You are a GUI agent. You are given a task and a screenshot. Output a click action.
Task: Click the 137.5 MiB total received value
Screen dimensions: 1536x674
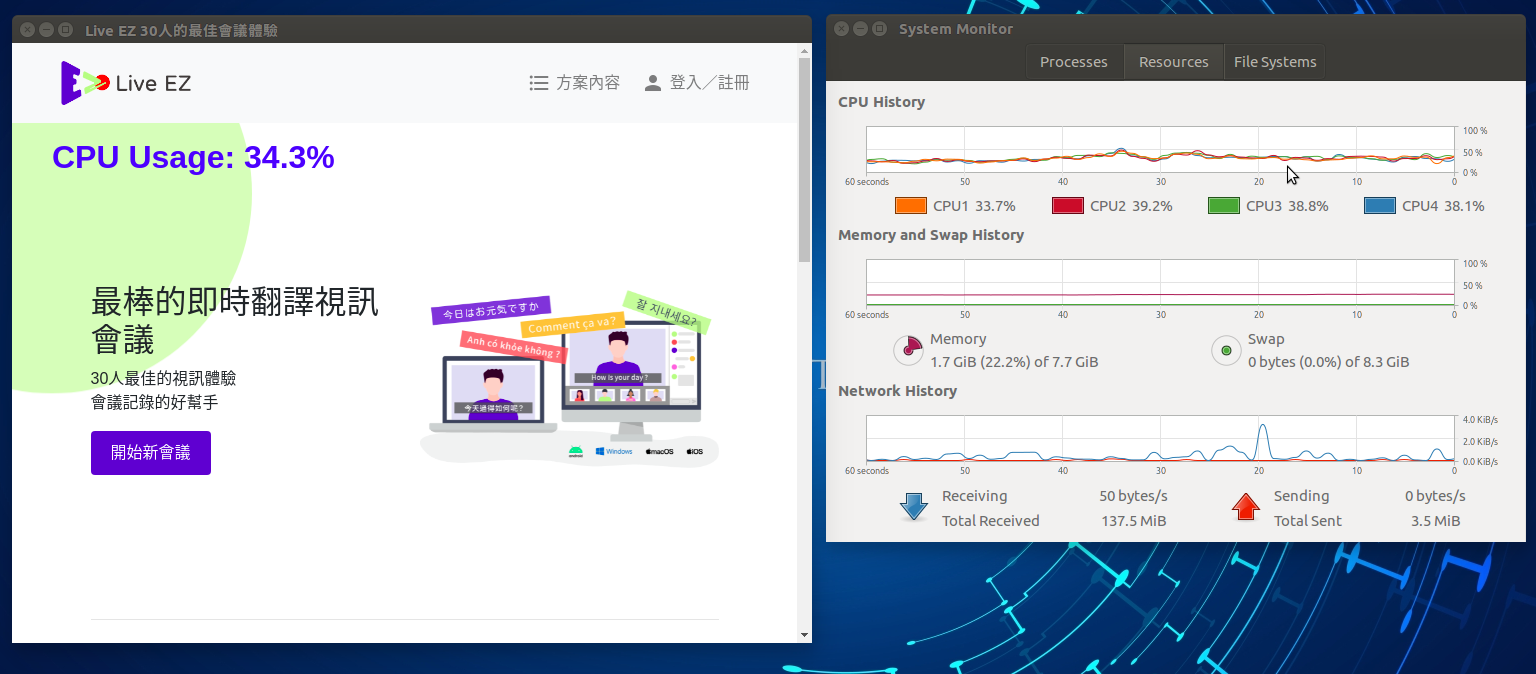[1134, 521]
